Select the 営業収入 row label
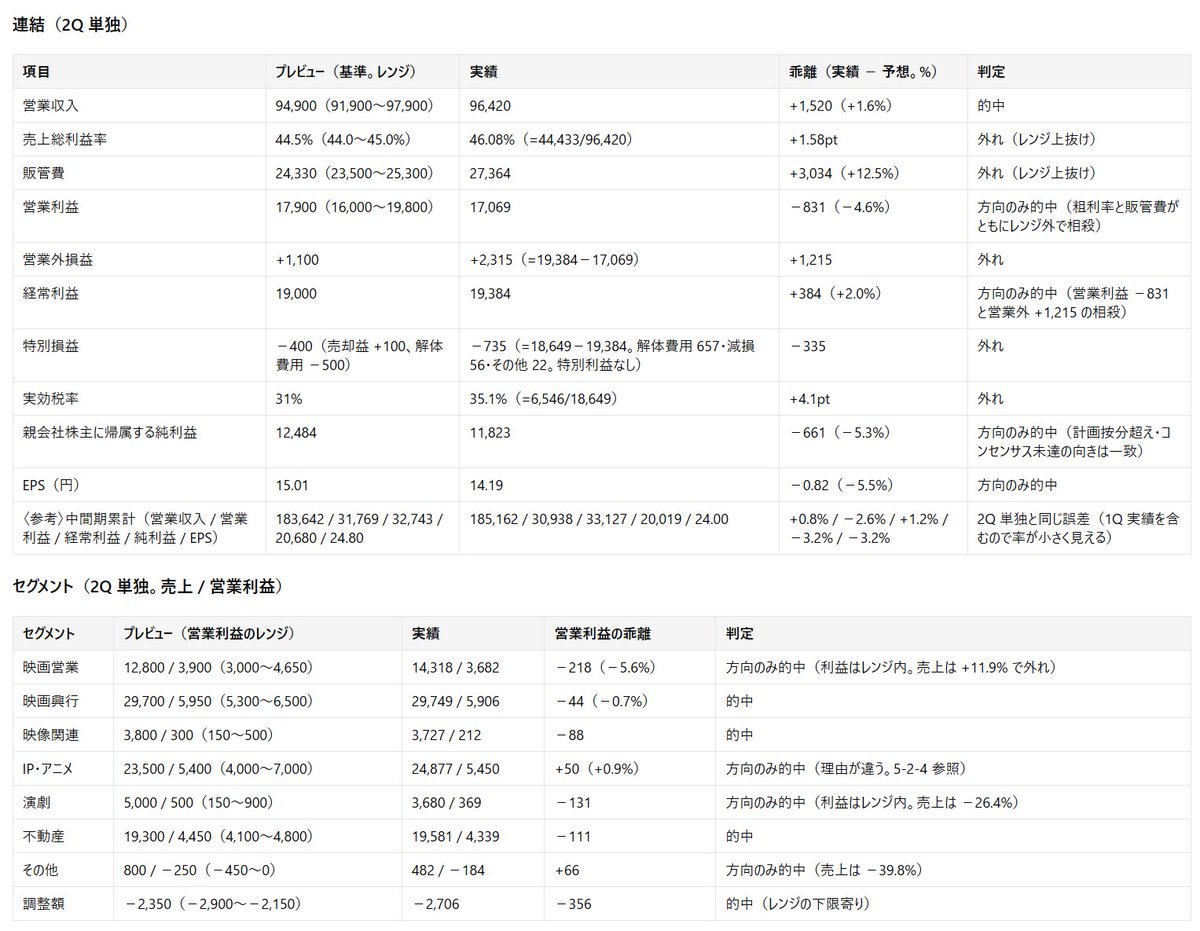This screenshot has width=1200, height=931. [x=49, y=106]
